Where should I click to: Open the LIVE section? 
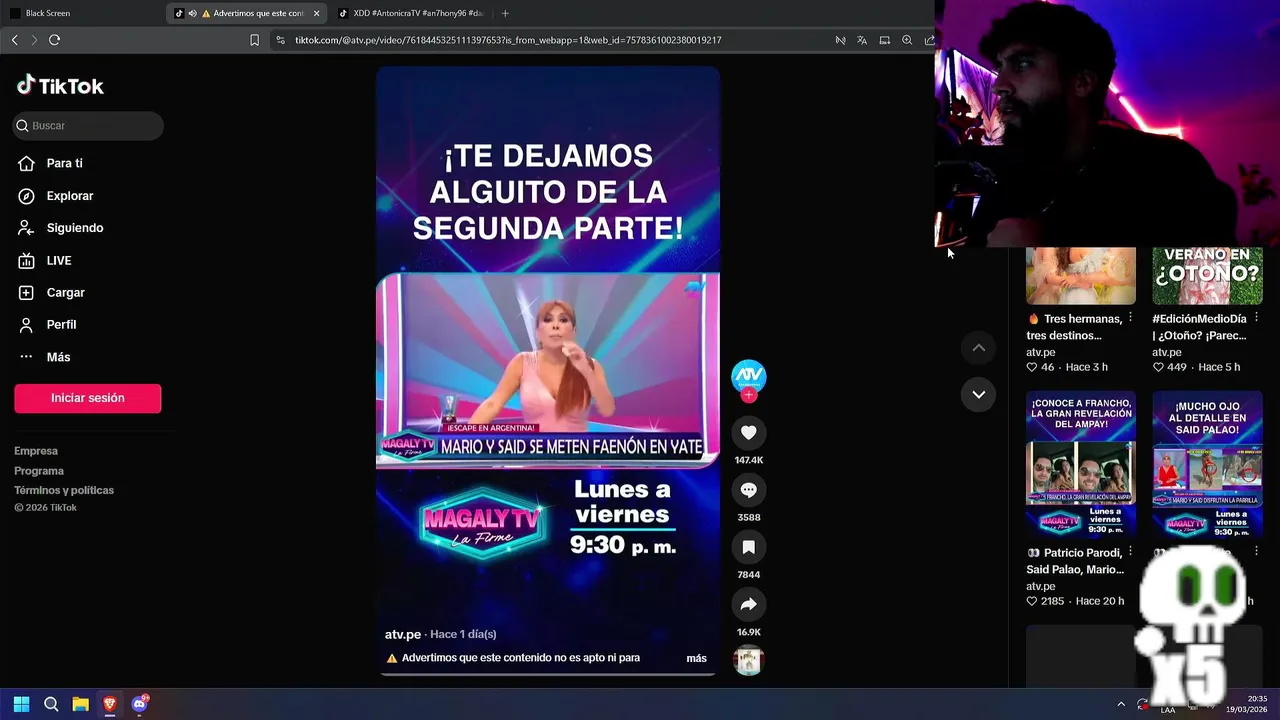click(58, 260)
